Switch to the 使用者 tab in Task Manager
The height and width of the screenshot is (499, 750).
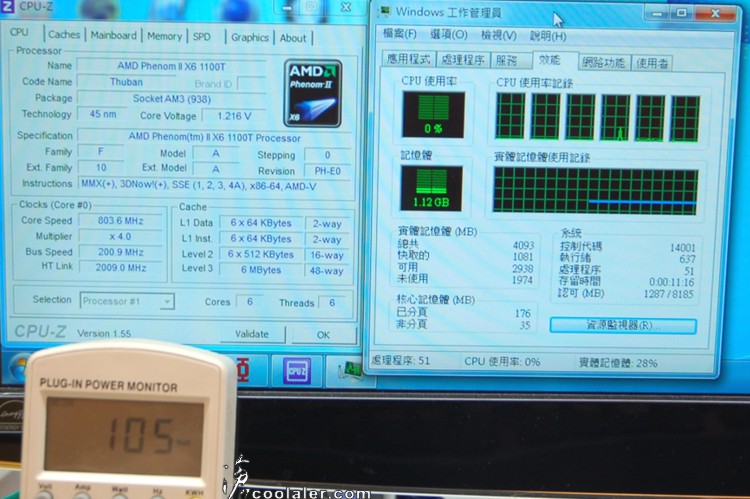coord(652,63)
